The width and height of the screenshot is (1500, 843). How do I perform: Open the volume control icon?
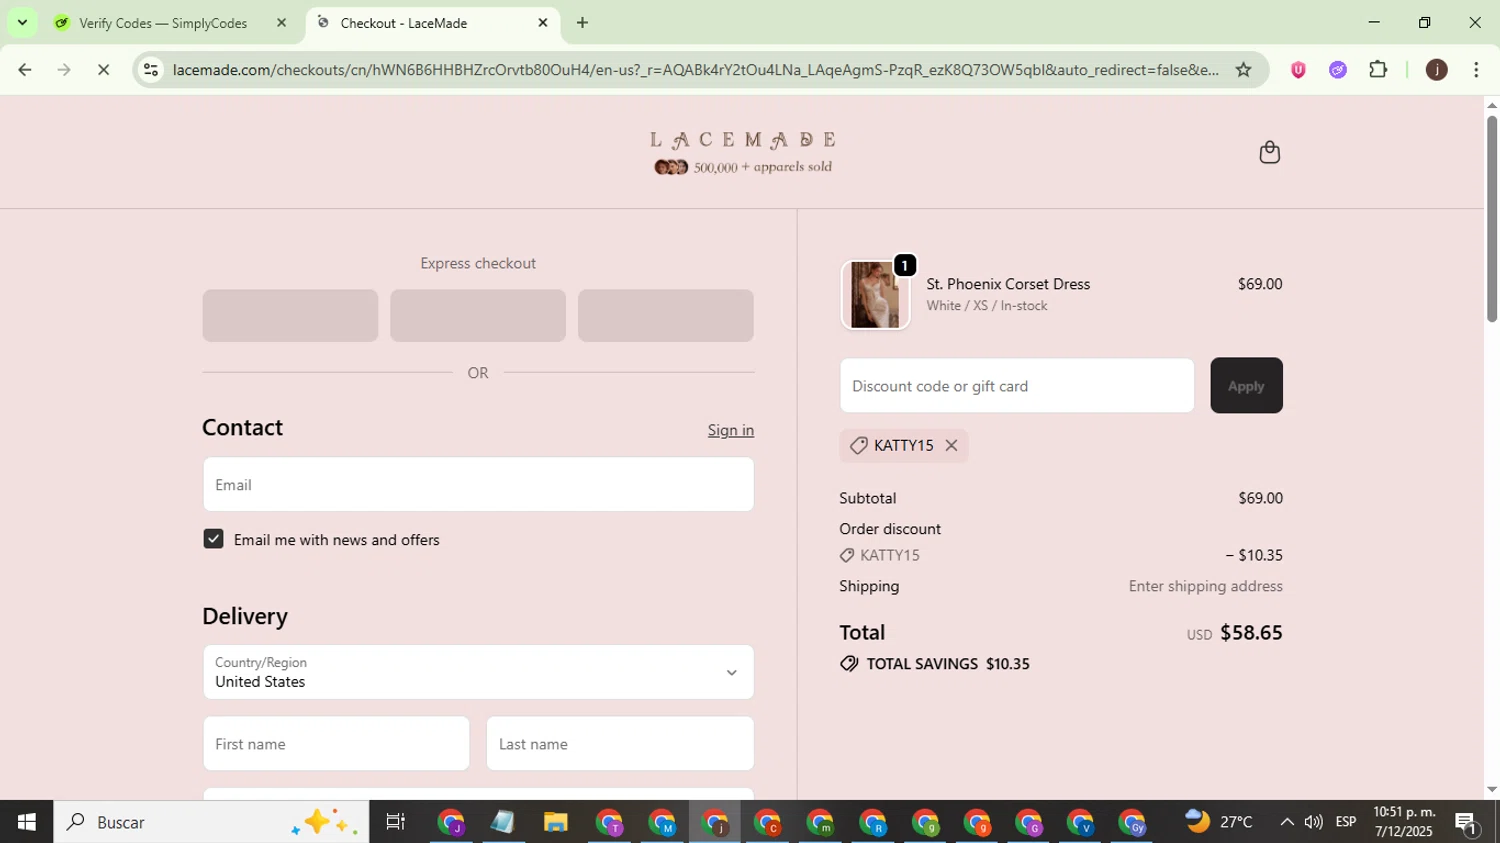point(1313,822)
